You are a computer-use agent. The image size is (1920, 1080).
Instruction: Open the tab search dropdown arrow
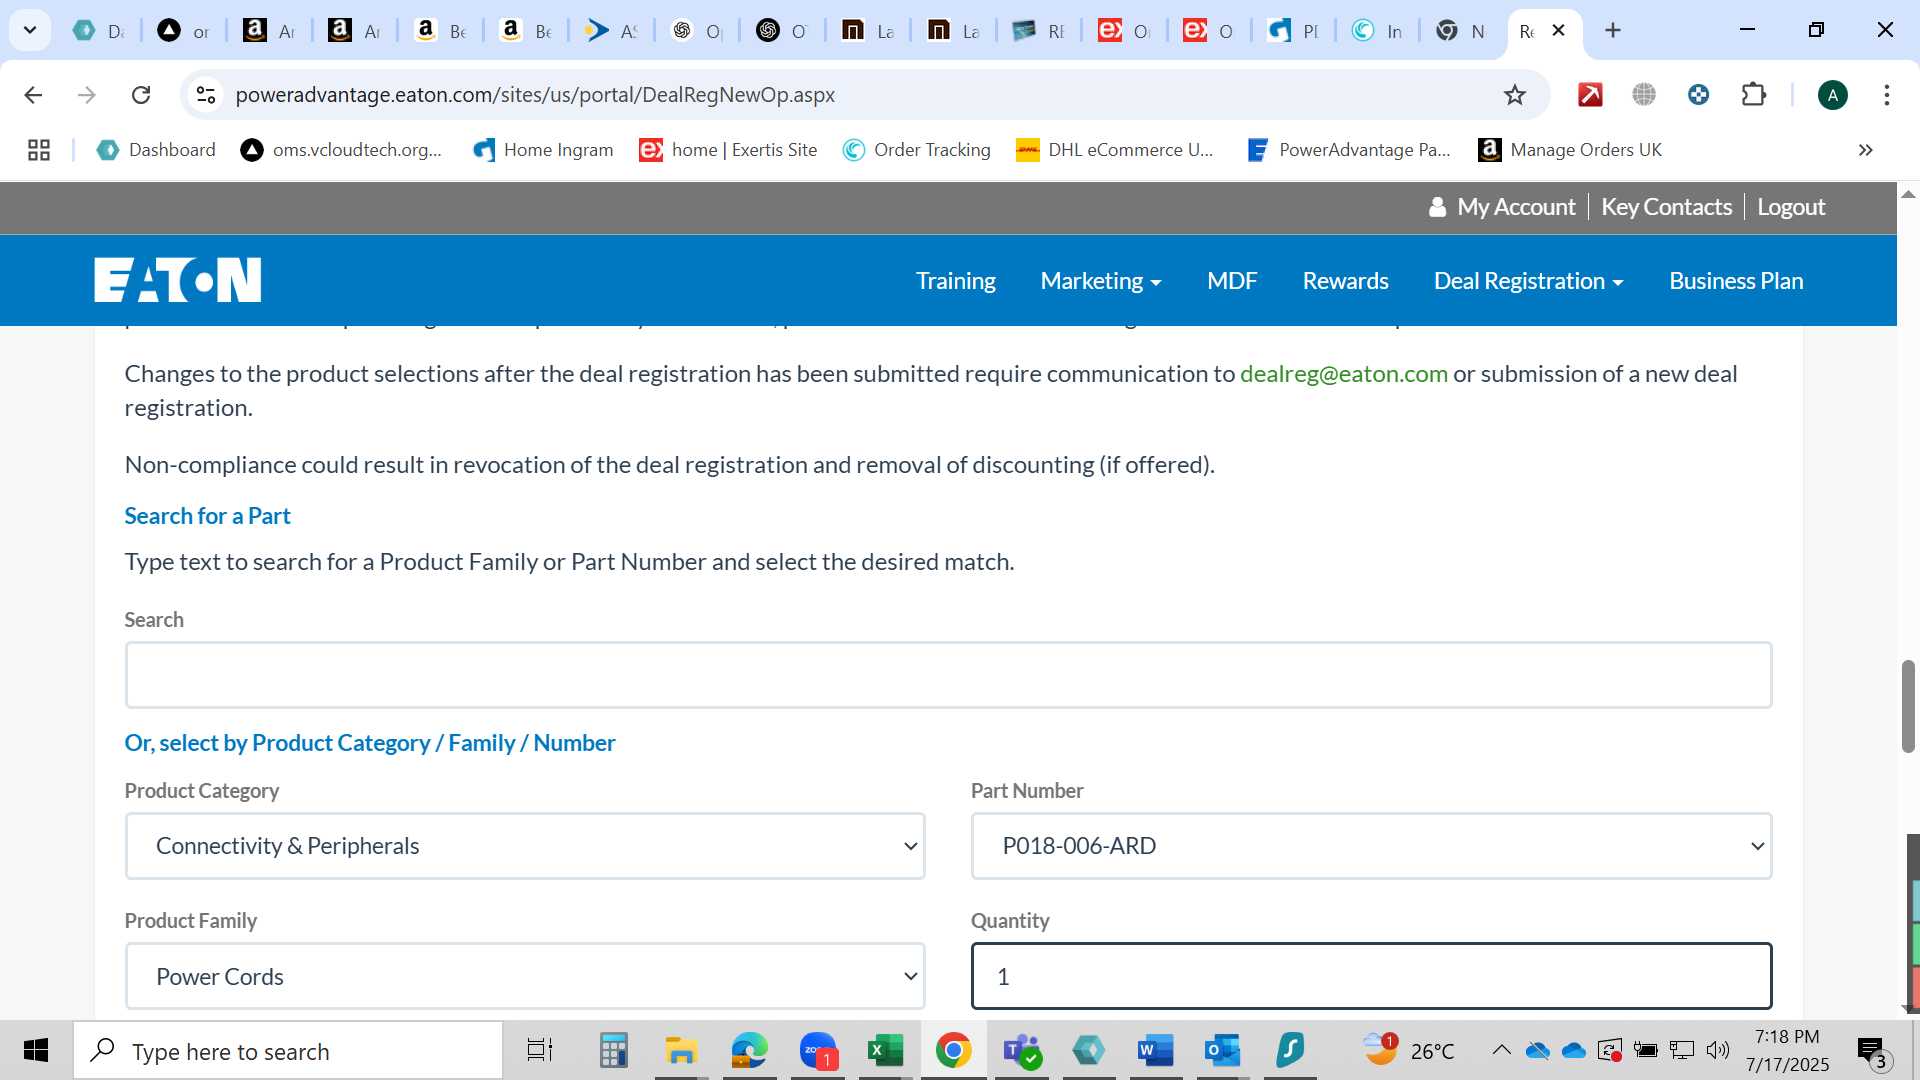pyautogui.click(x=30, y=30)
